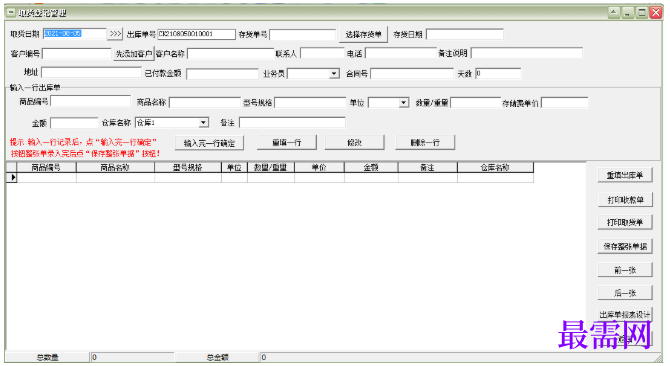This screenshot has width=670, height=366.
Task: Click the 先添加客户 button
Action: tap(134, 54)
